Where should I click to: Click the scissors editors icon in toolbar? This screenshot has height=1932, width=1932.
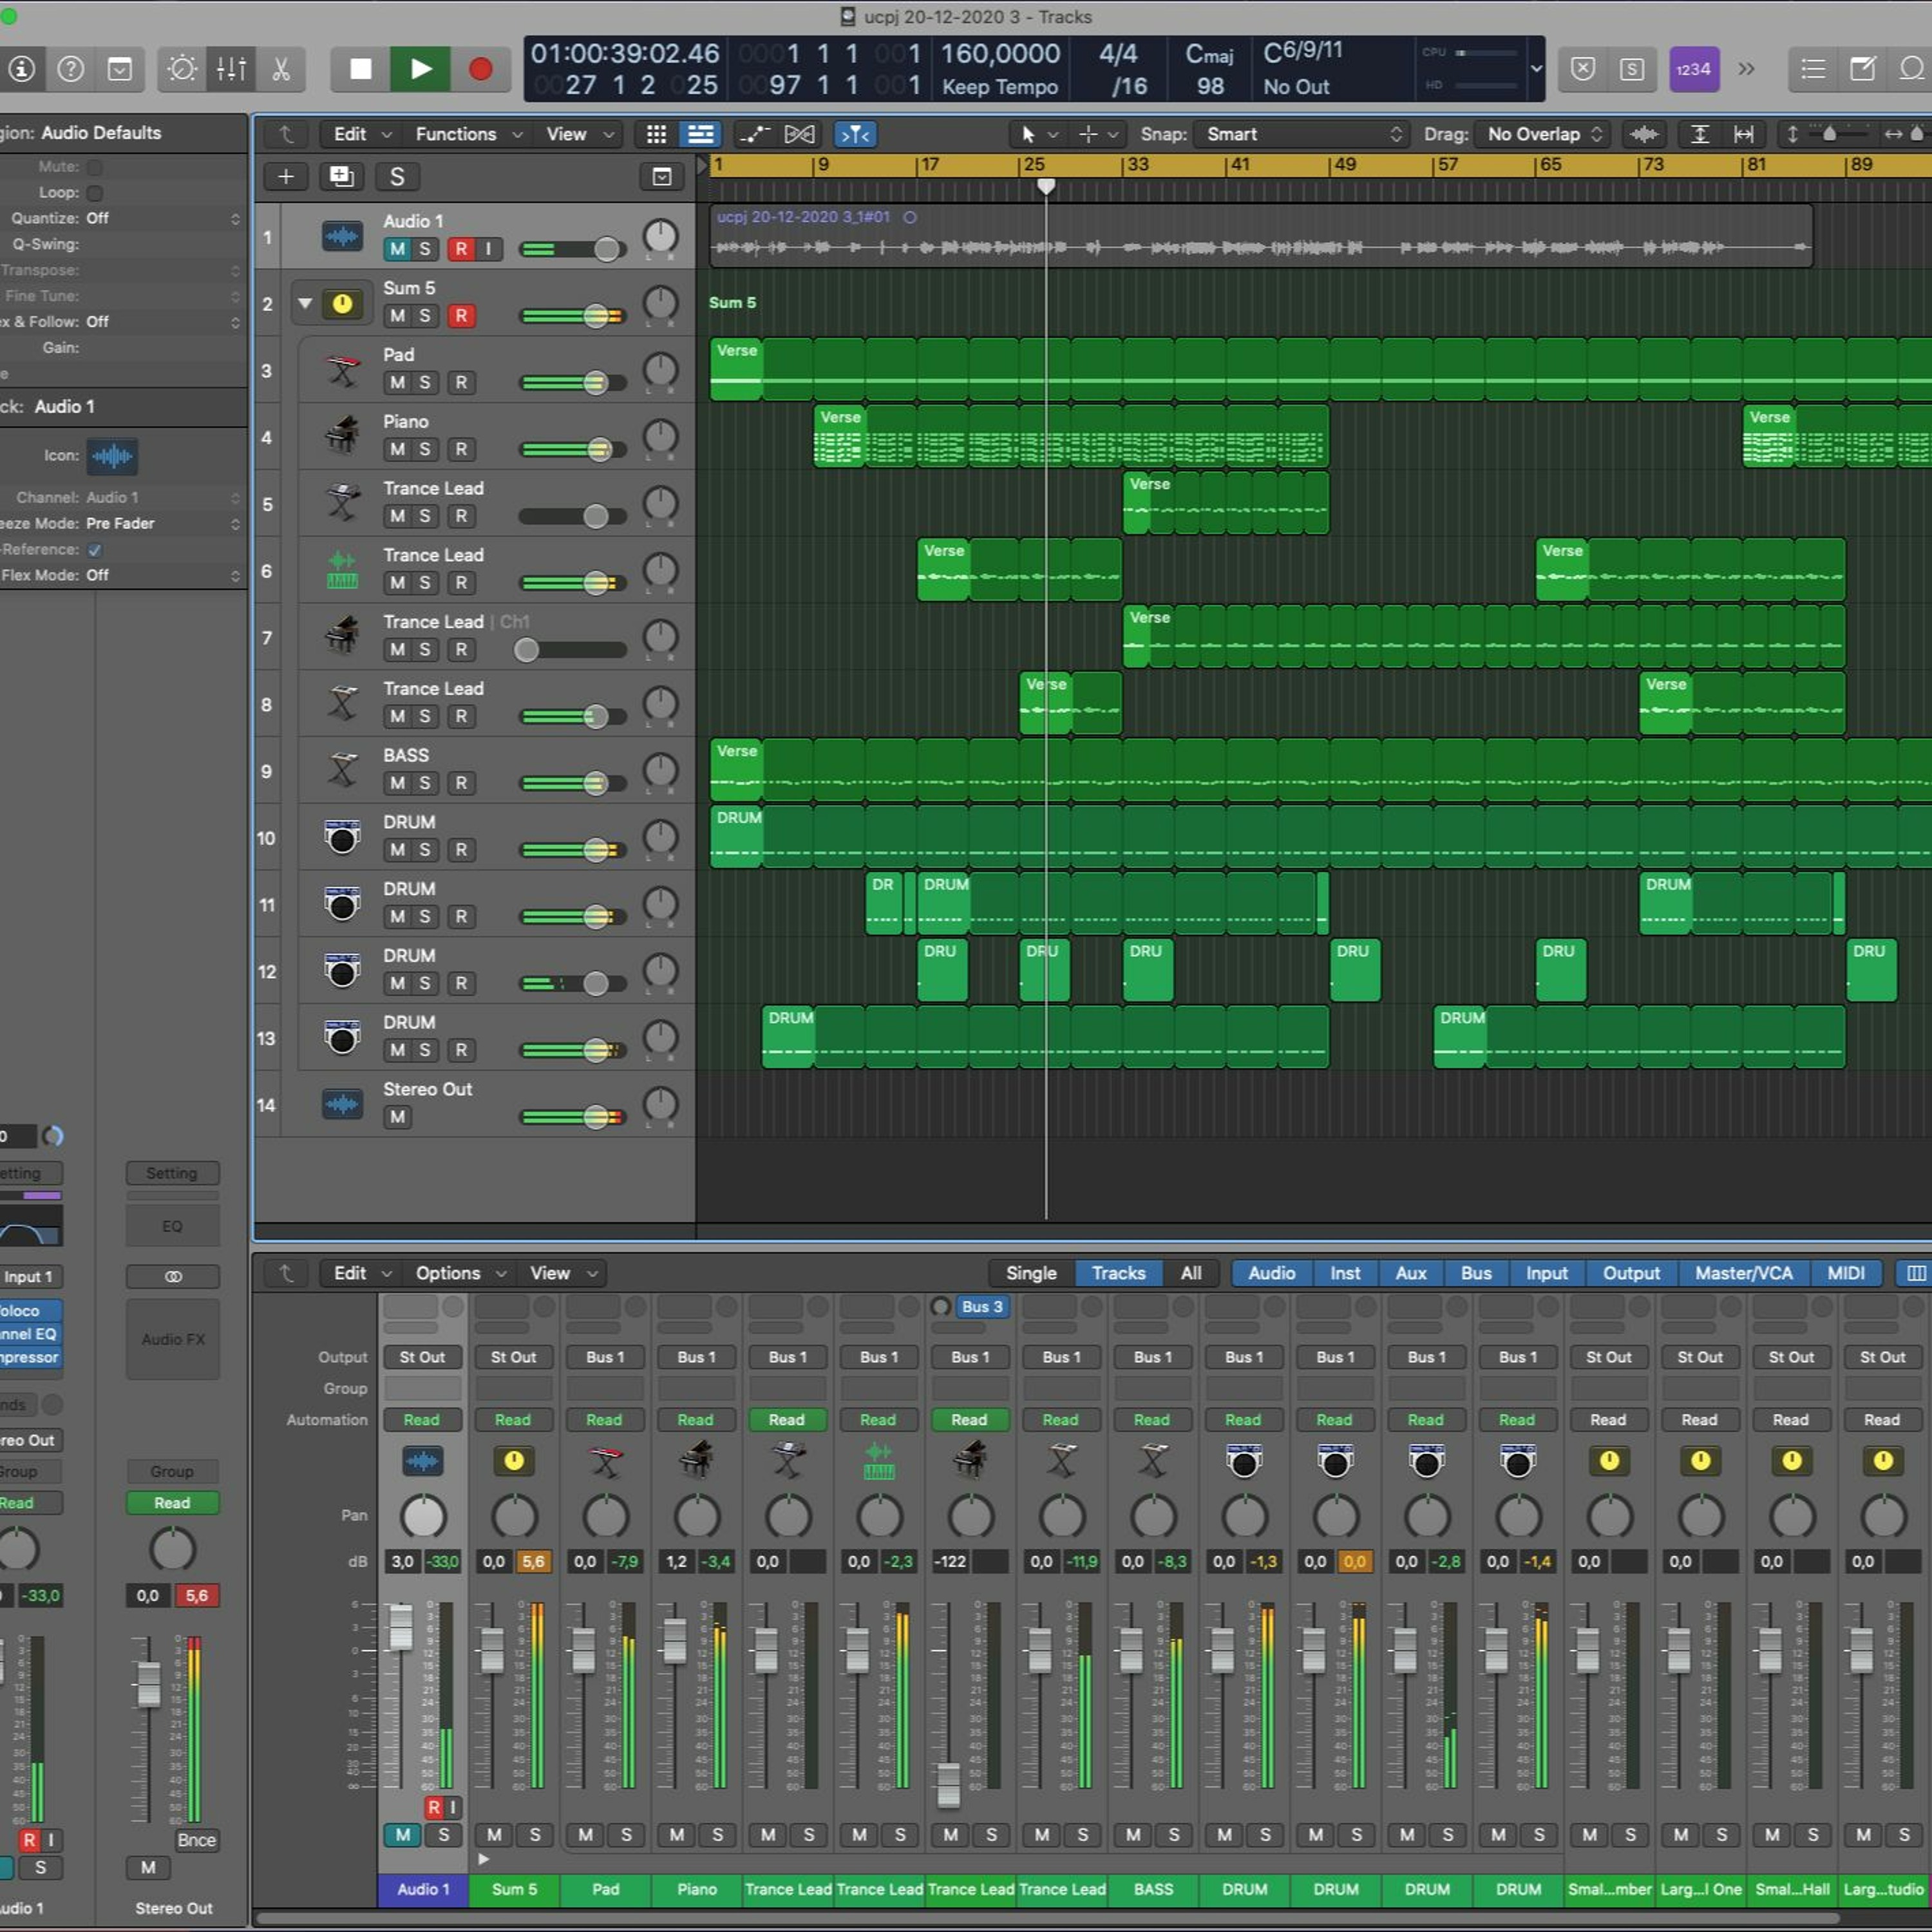click(281, 69)
